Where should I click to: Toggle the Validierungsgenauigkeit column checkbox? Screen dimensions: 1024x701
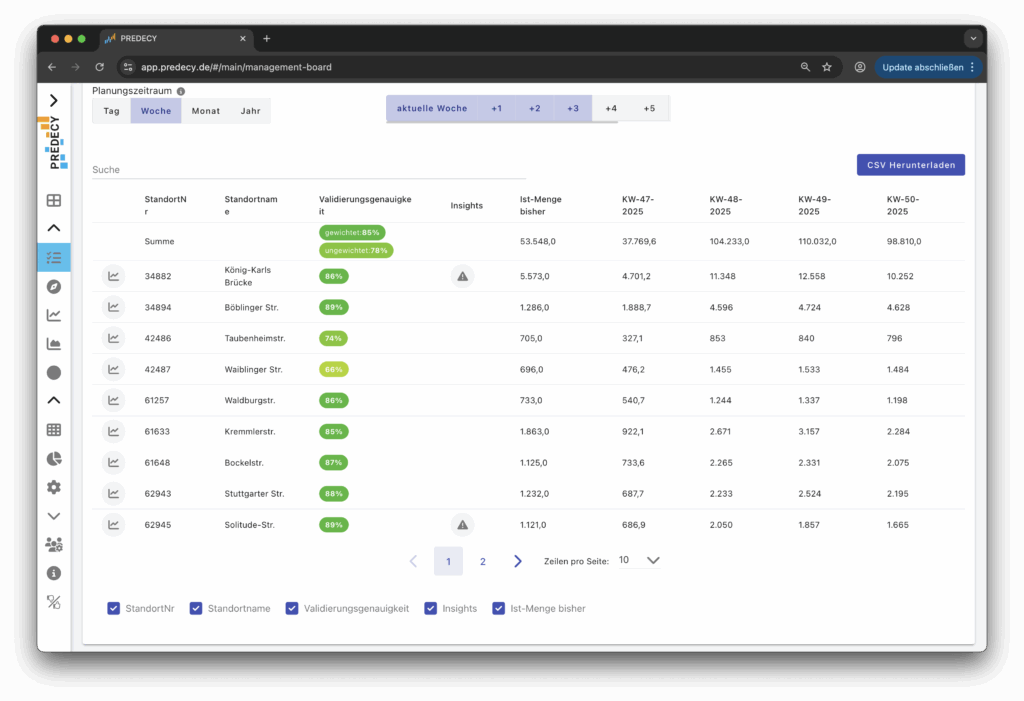[292, 608]
